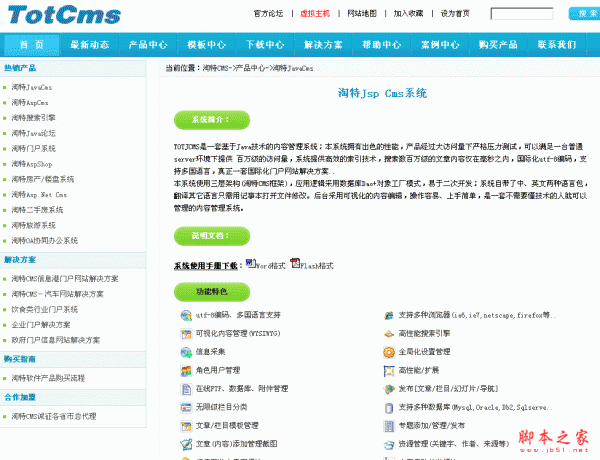Image resolution: width=600 pixels, height=460 pixels.
Task: Open 淘特OA协同办公系统 sidebar link
Action: pos(45,240)
